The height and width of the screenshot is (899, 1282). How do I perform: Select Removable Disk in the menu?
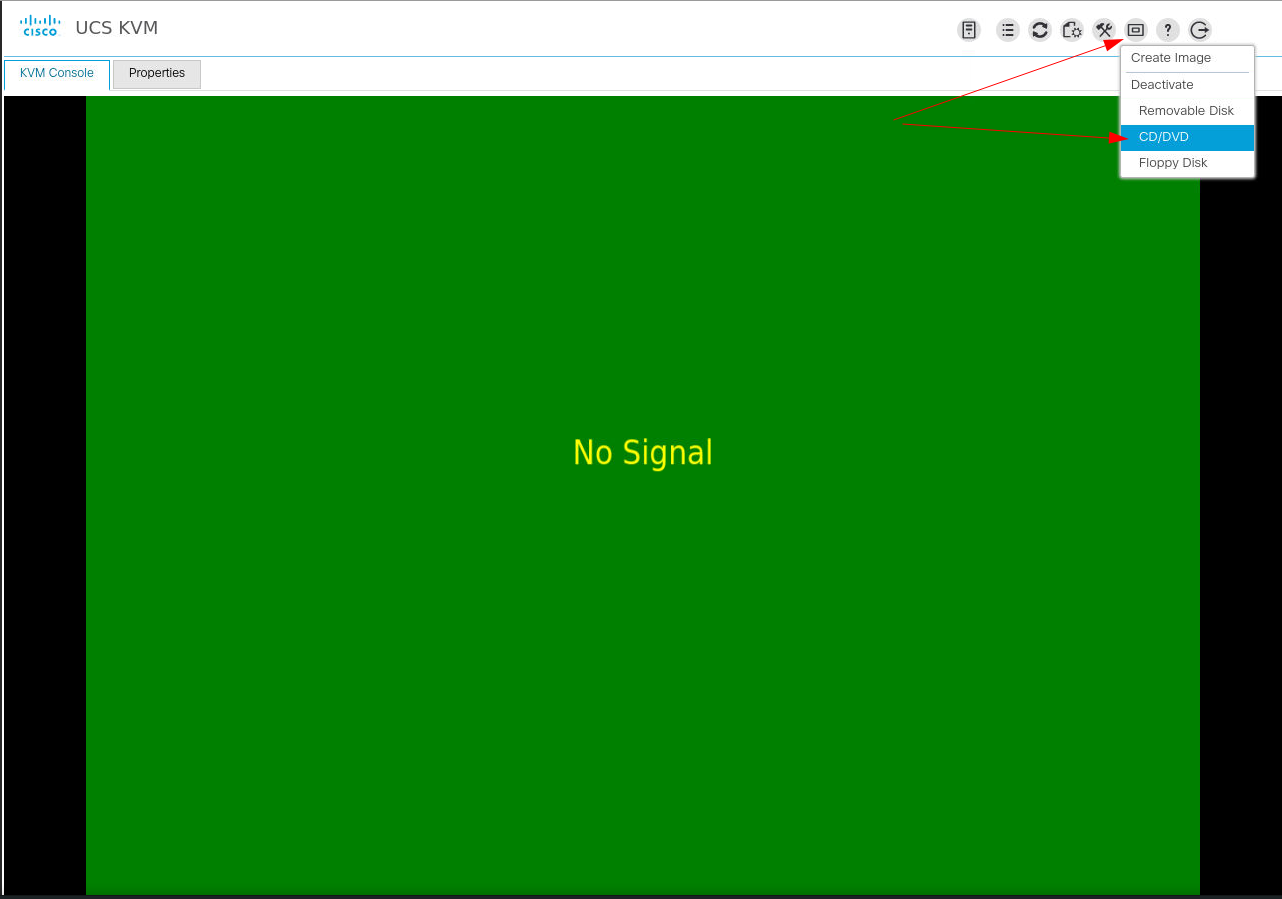click(x=1186, y=110)
